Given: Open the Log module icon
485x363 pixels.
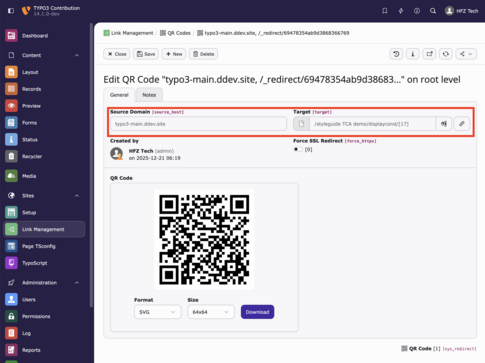Looking at the screenshot, I should [x=11, y=333].
